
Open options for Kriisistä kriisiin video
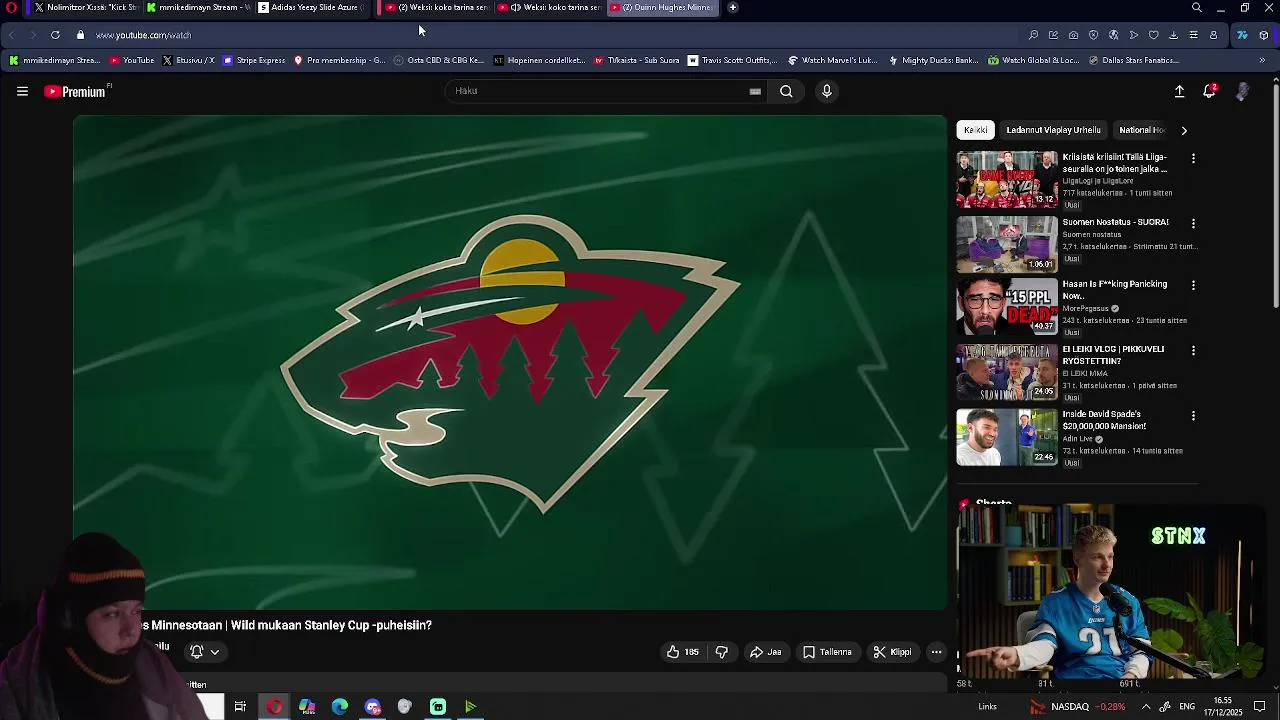tap(1193, 158)
